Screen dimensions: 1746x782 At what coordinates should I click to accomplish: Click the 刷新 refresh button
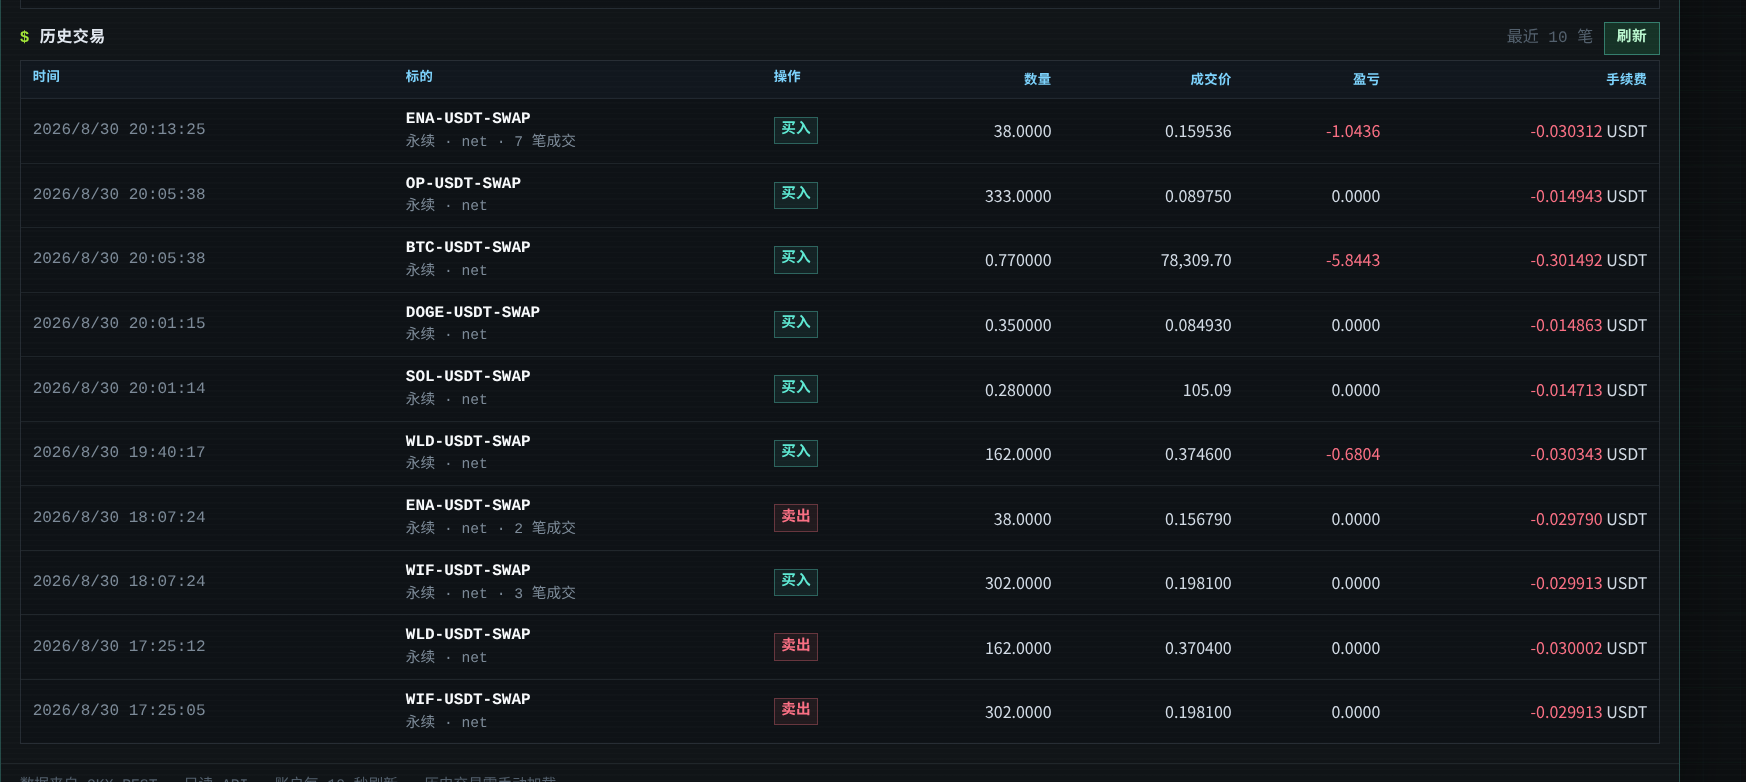(x=1631, y=37)
